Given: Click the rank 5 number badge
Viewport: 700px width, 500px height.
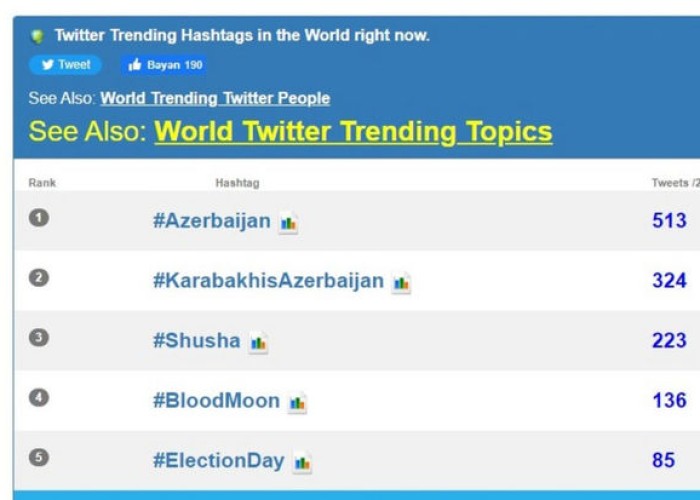Looking at the screenshot, I should tap(39, 457).
